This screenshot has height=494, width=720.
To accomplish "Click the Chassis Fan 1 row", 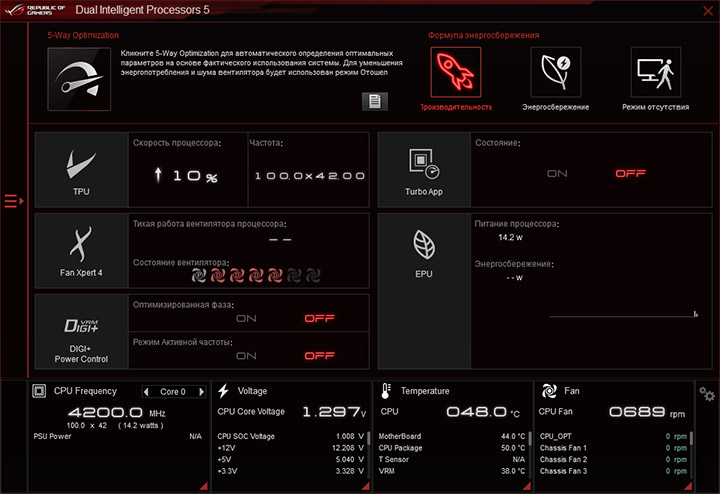I will pos(613,448).
